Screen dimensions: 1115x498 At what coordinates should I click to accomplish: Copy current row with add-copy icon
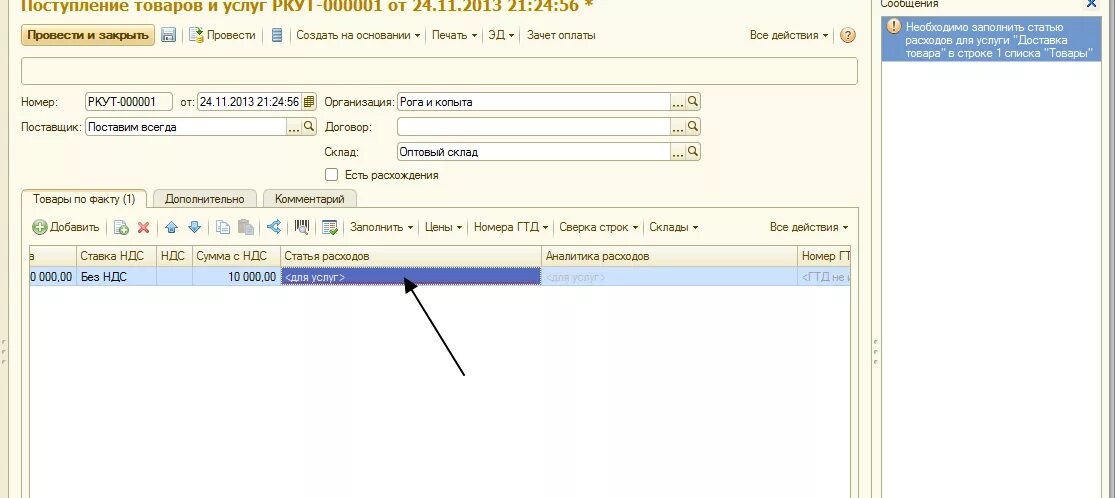pos(122,227)
